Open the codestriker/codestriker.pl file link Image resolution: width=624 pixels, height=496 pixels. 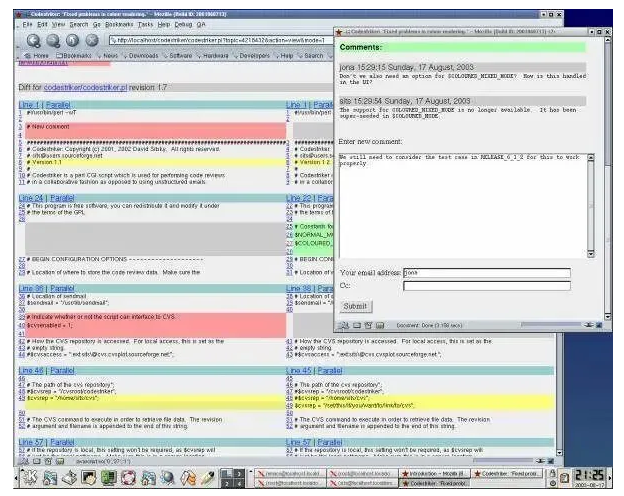point(85,87)
